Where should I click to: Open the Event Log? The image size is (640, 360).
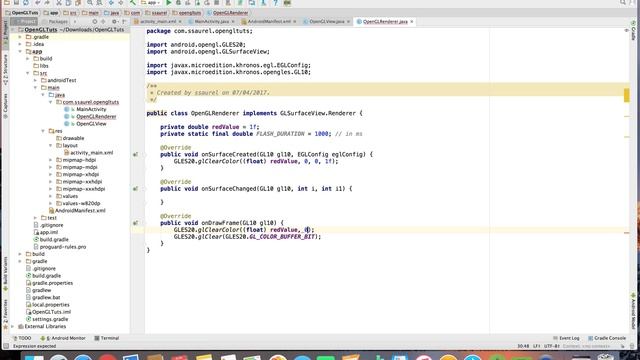(x=566, y=338)
